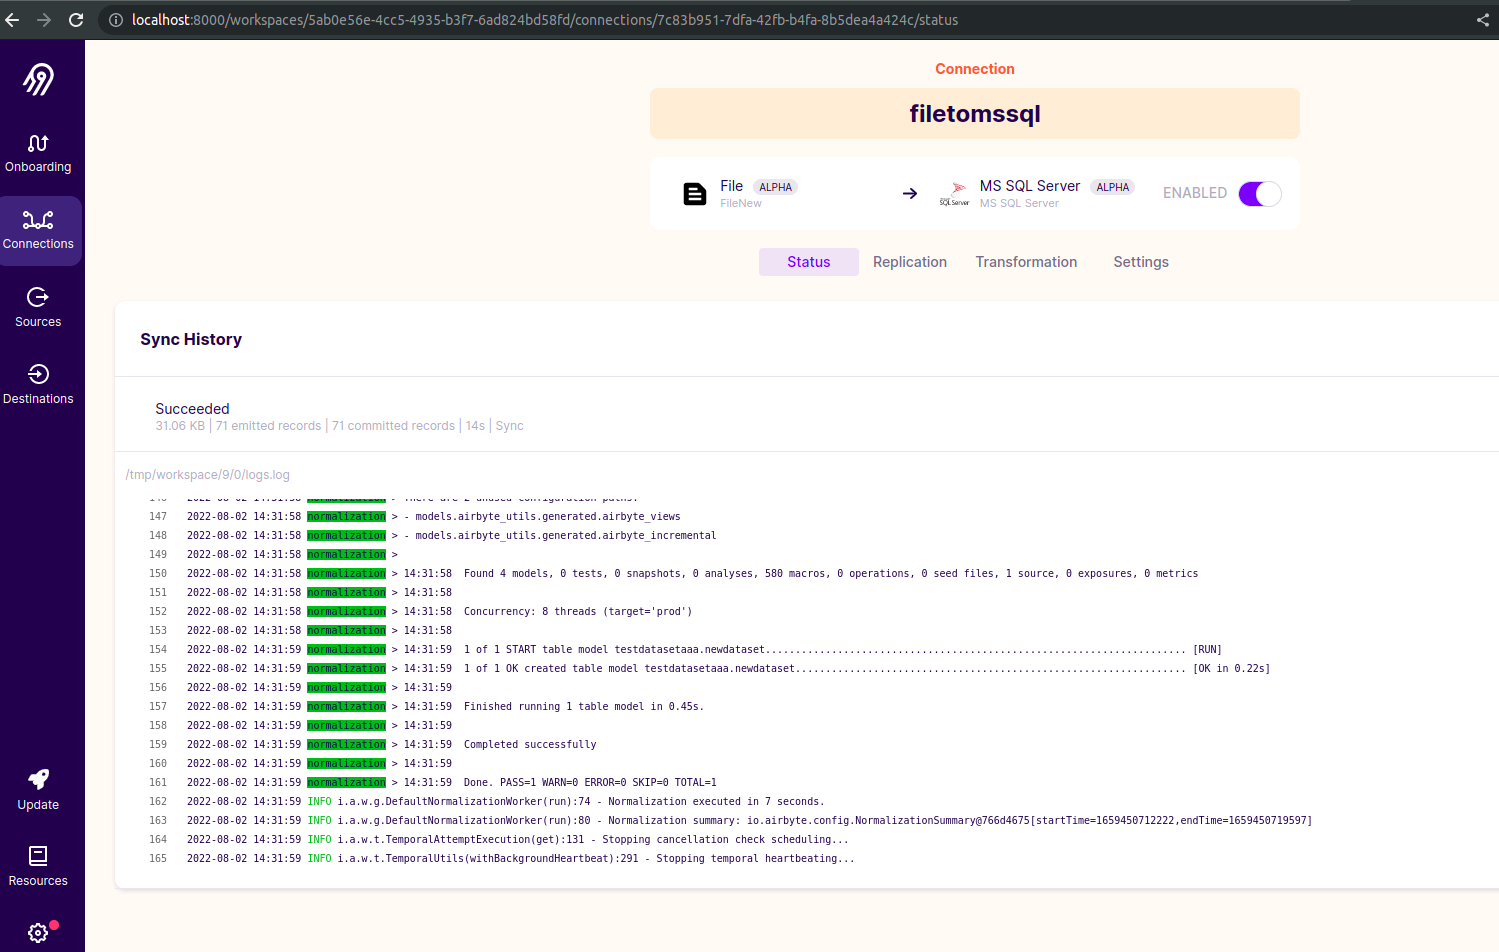Open the Destinations page
This screenshot has width=1499, height=952.
[x=38, y=385]
